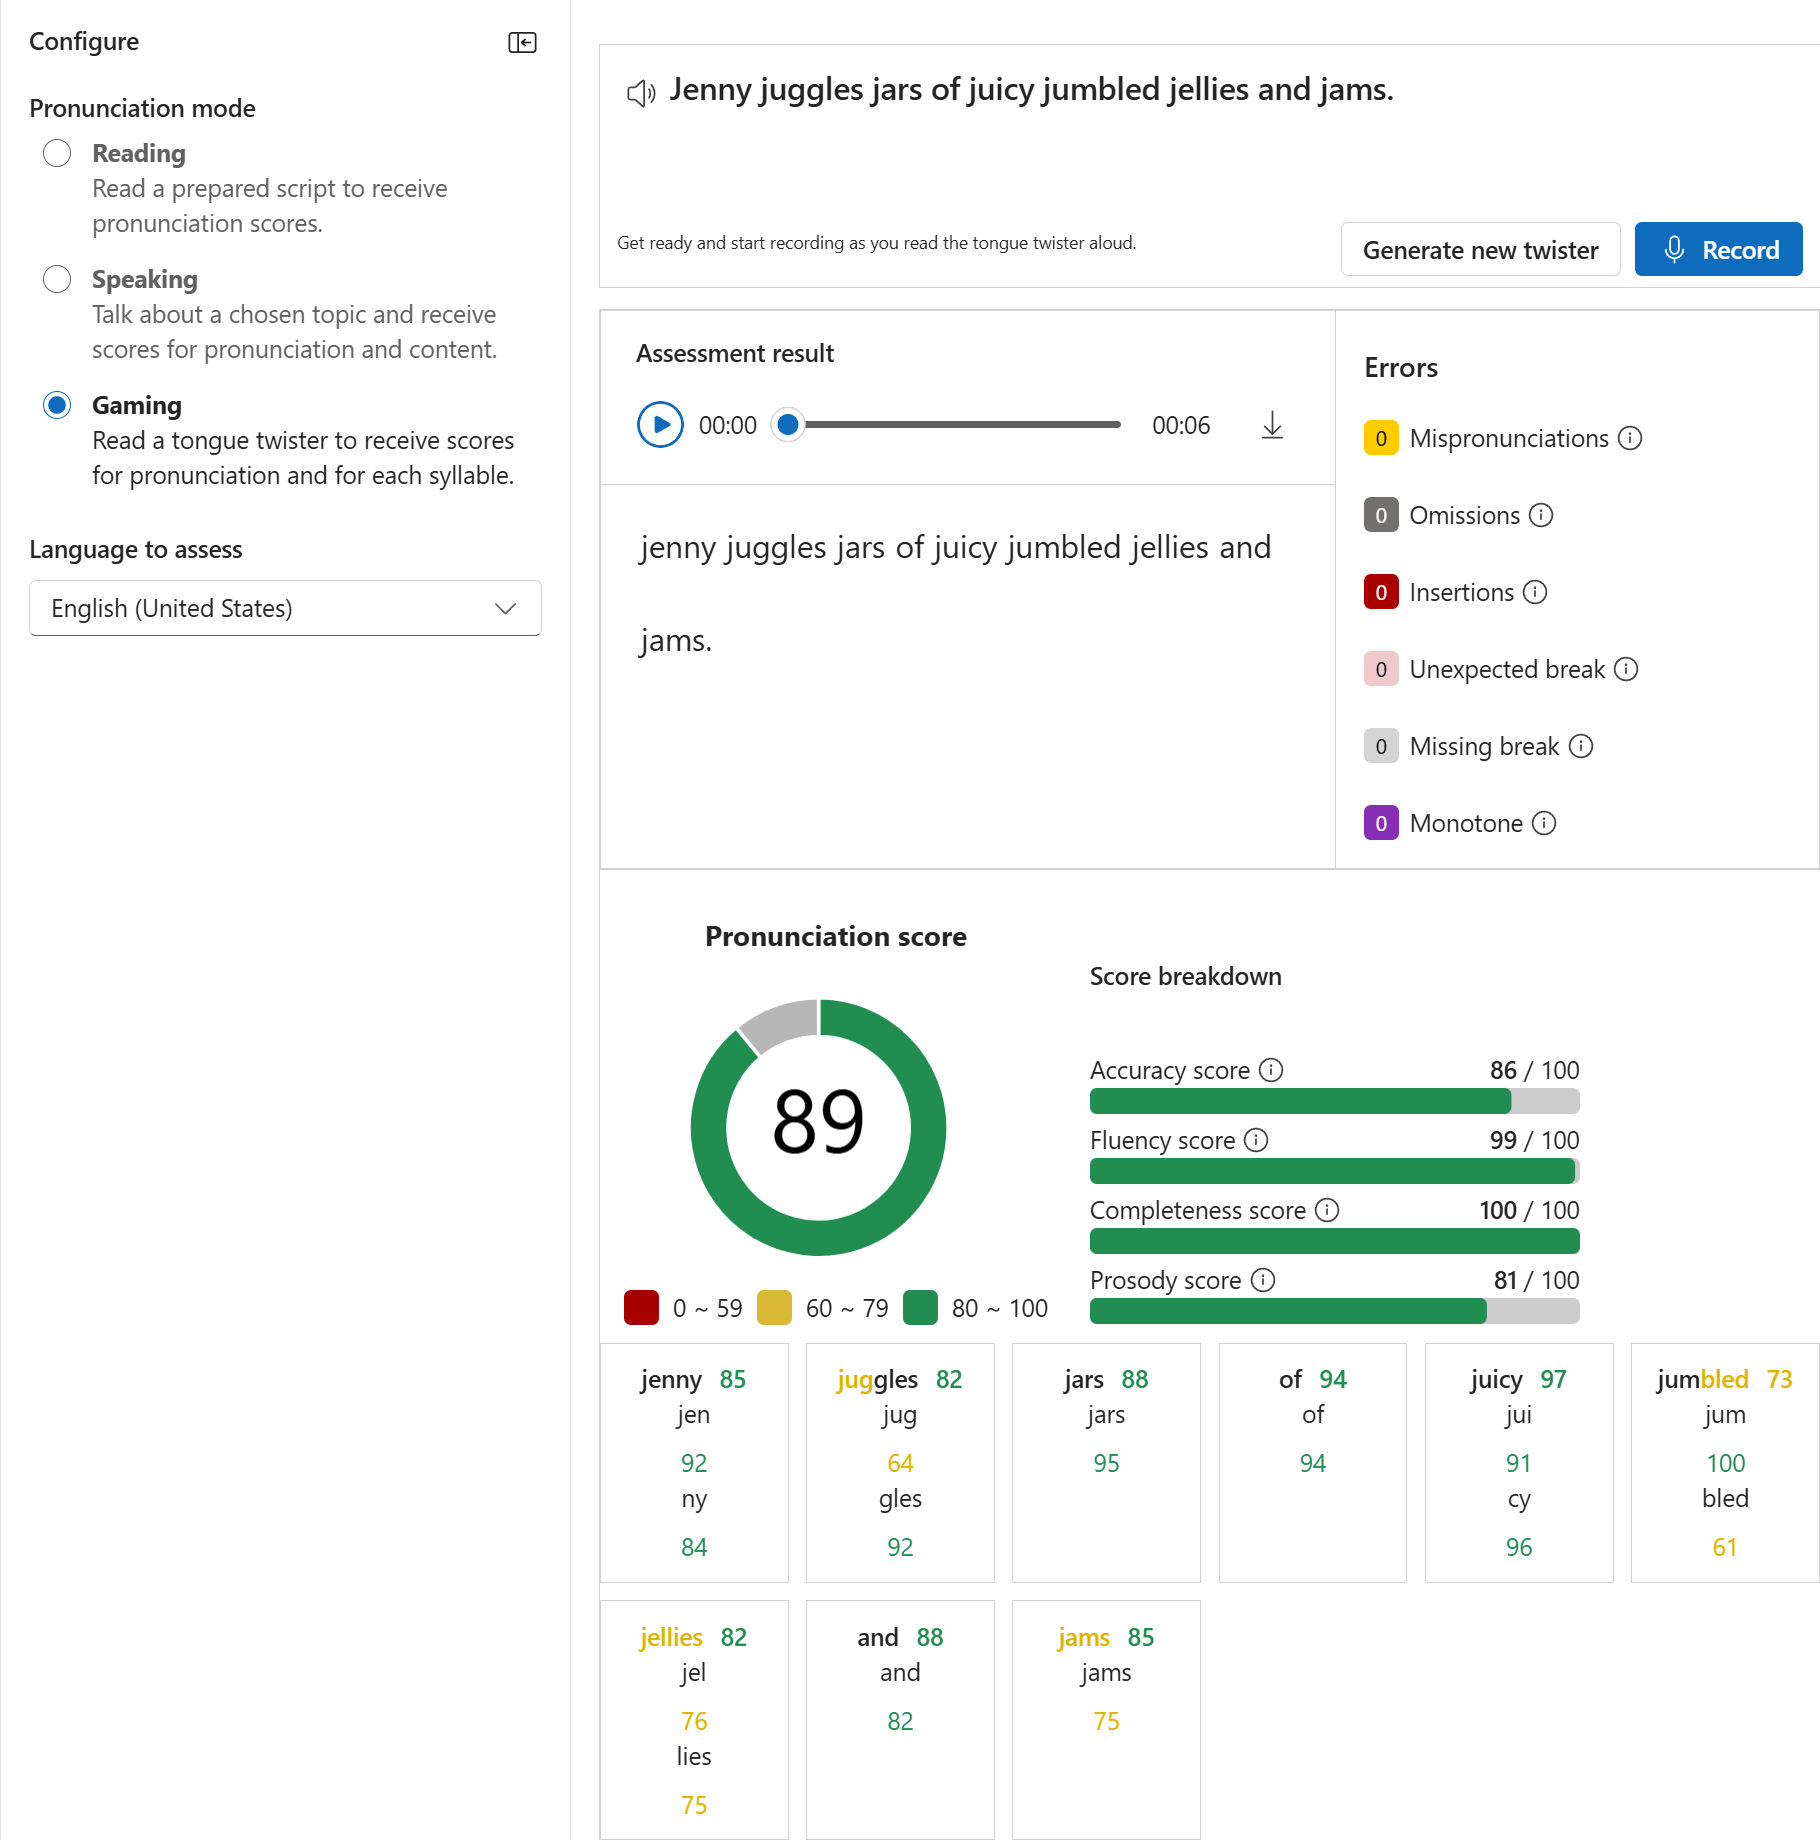Start recording with the Record button
Screen dimensions: 1820x1840
click(x=1718, y=249)
